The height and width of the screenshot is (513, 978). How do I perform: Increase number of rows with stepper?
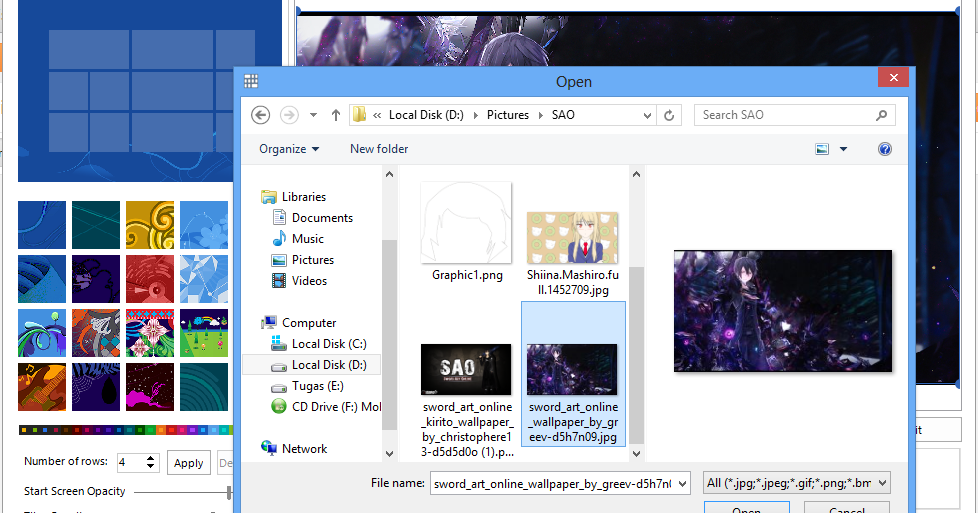pyautogui.click(x=150, y=458)
